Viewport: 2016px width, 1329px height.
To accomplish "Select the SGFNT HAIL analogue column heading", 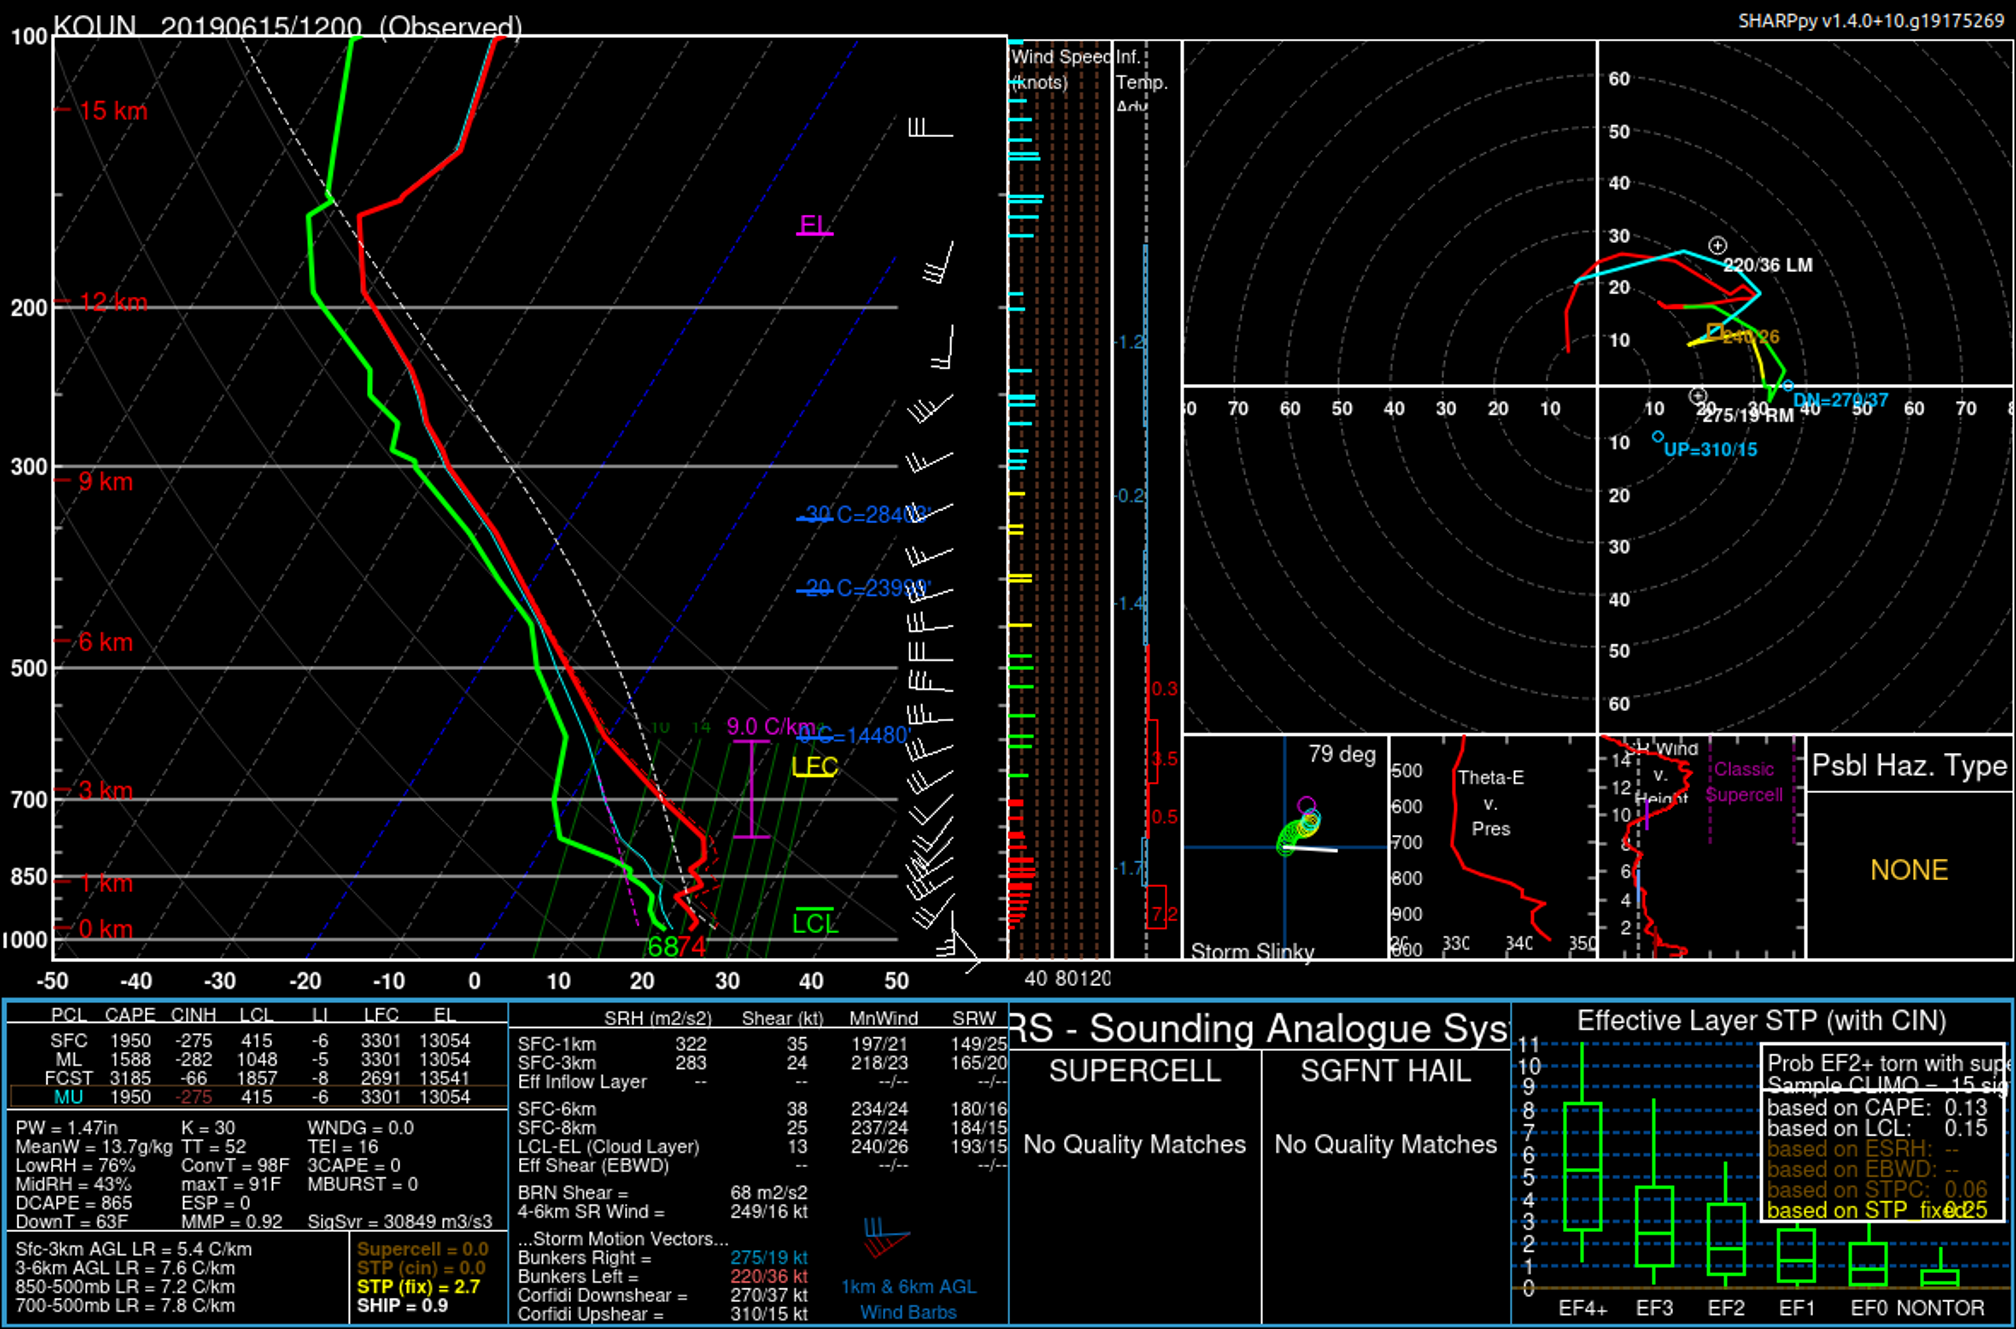I will pyautogui.click(x=1384, y=1071).
